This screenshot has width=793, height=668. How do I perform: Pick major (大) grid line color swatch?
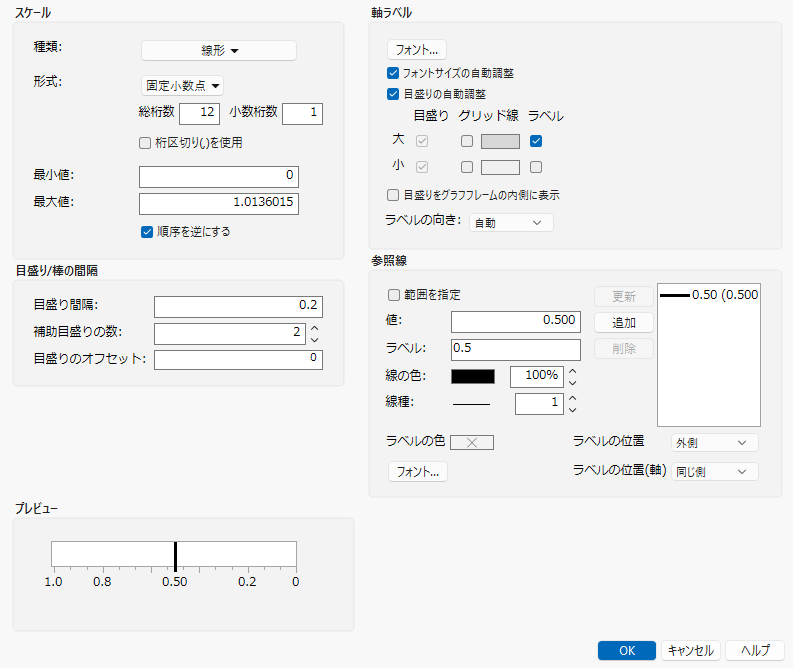[x=500, y=142]
